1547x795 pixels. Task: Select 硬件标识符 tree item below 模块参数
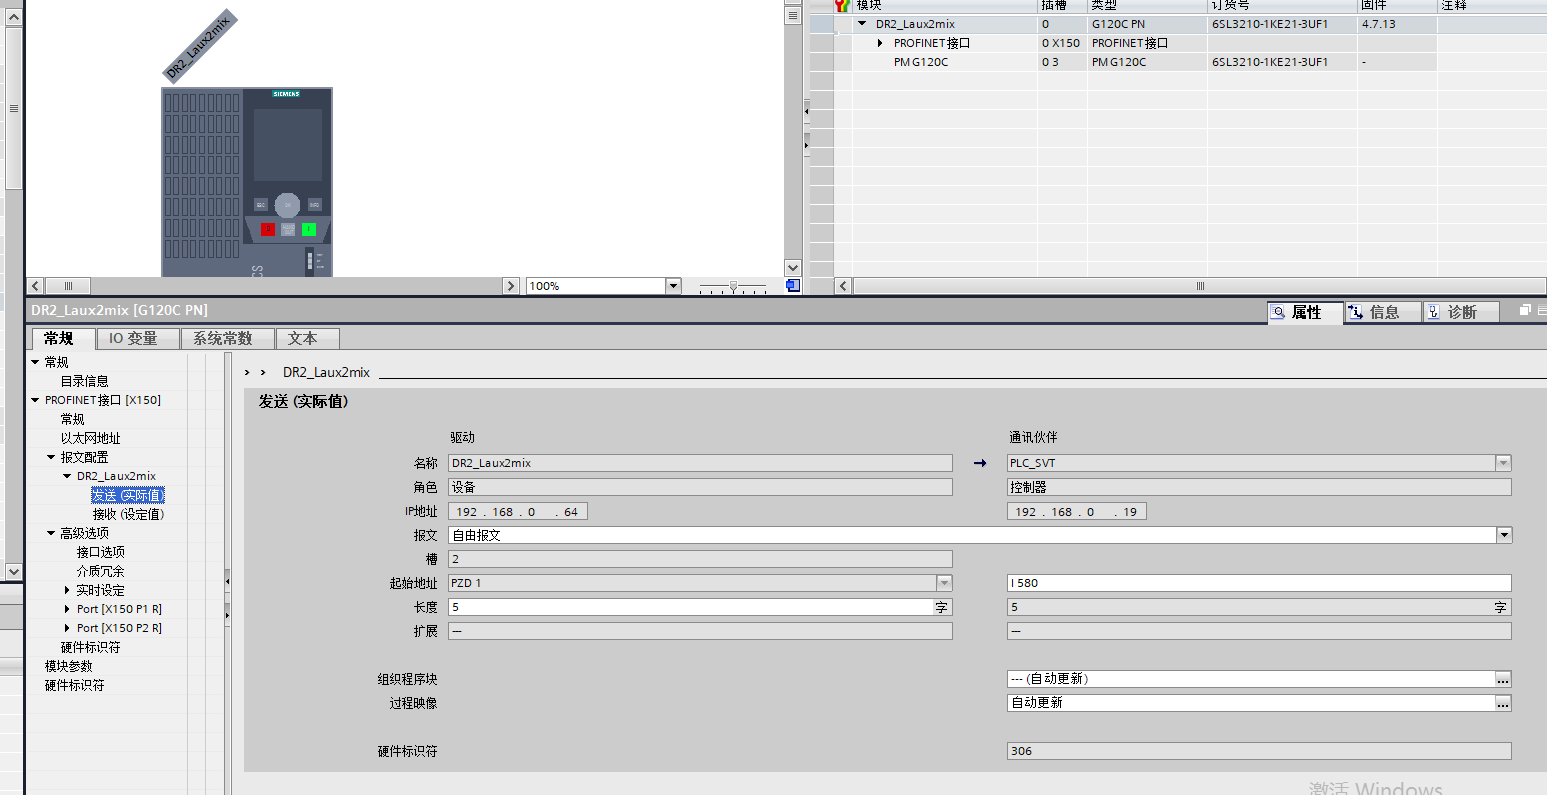[x=74, y=685]
